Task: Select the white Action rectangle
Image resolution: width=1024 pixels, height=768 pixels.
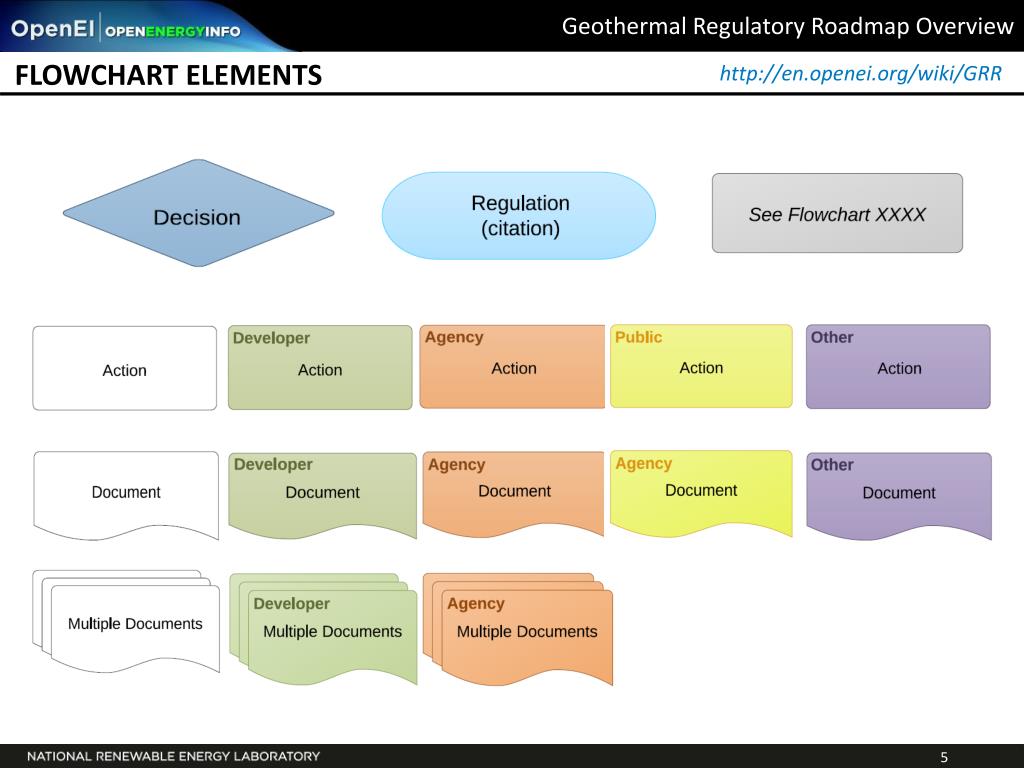Action: click(x=125, y=368)
